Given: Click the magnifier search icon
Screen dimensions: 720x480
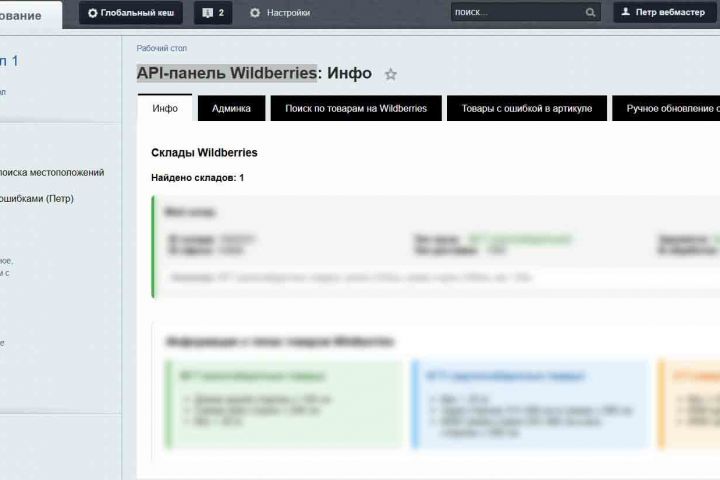Looking at the screenshot, I should point(591,13).
